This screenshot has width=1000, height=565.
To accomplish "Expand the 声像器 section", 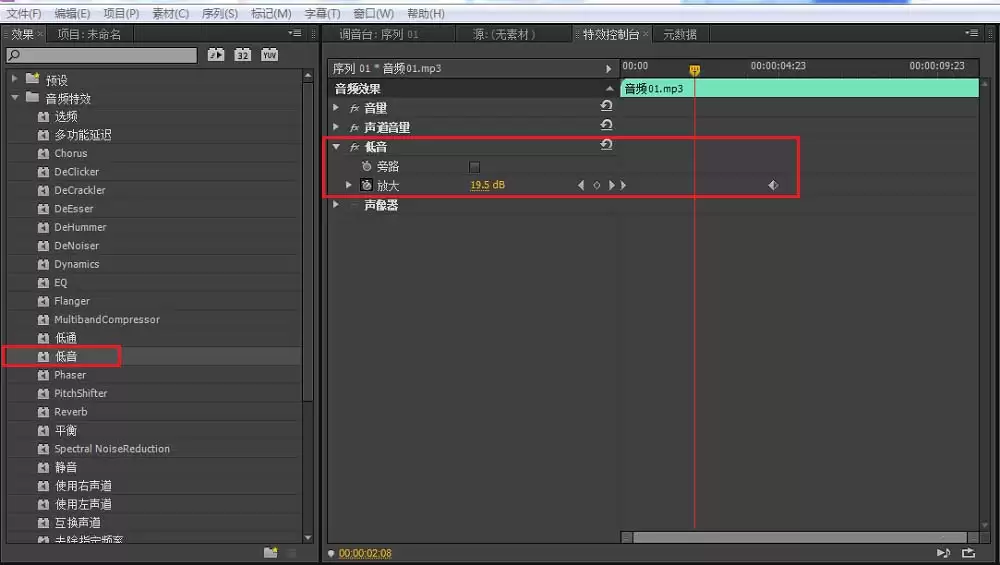I will 336,205.
